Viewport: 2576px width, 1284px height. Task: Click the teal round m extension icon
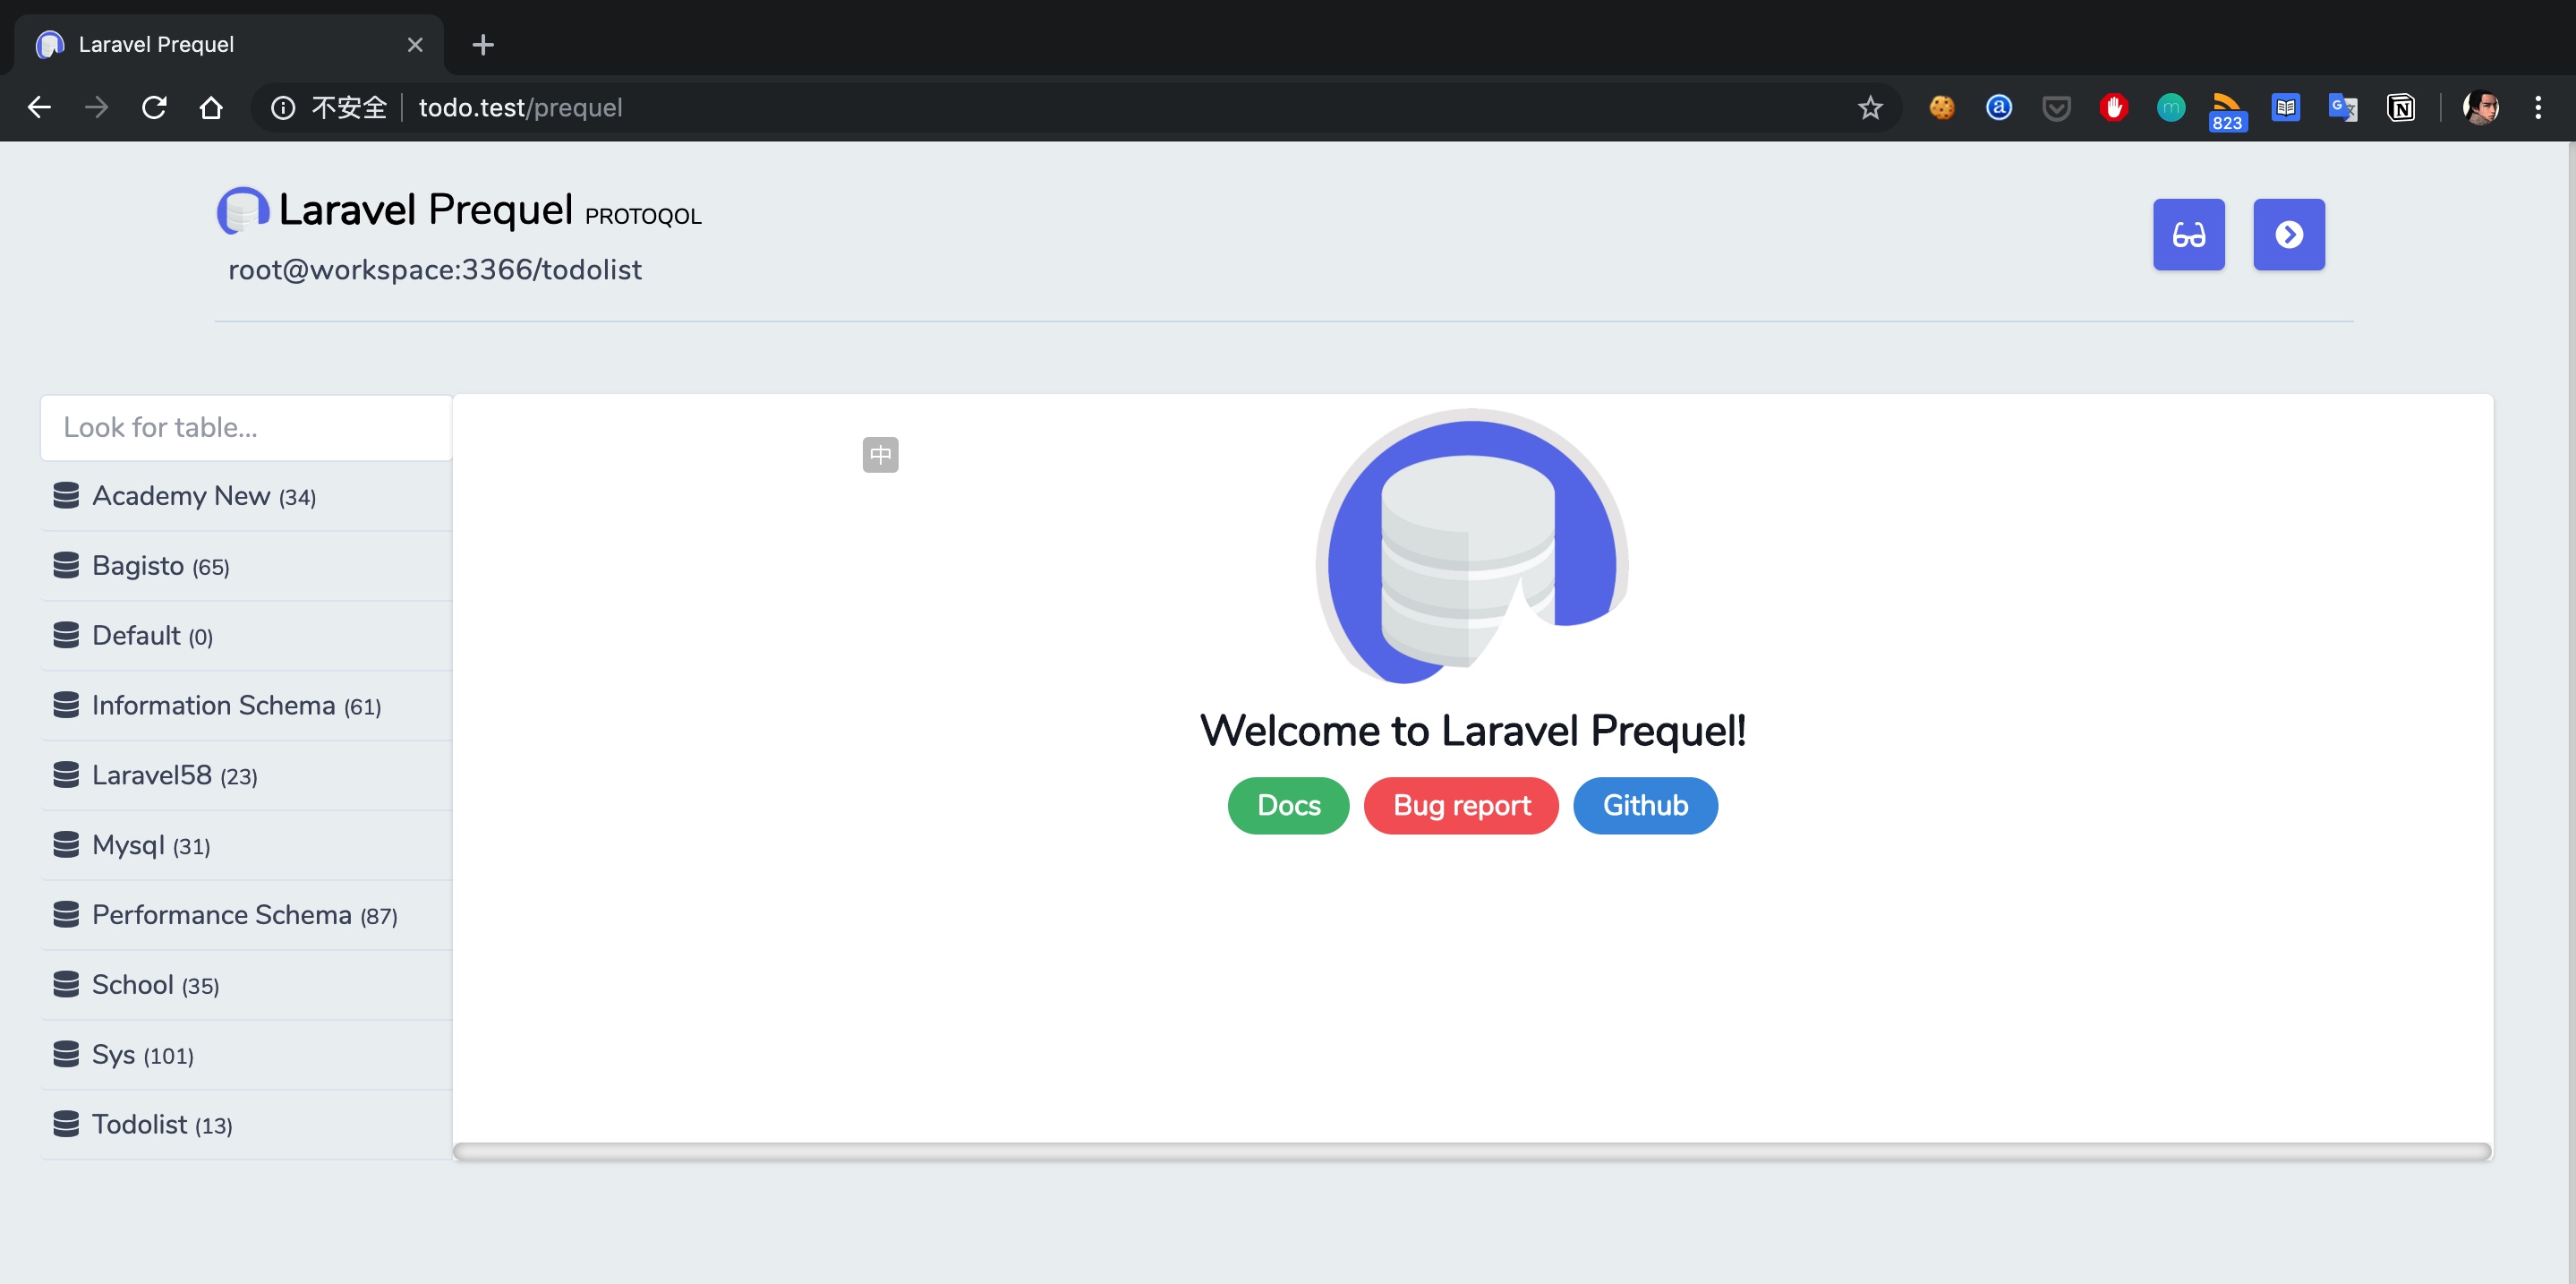(x=2170, y=107)
